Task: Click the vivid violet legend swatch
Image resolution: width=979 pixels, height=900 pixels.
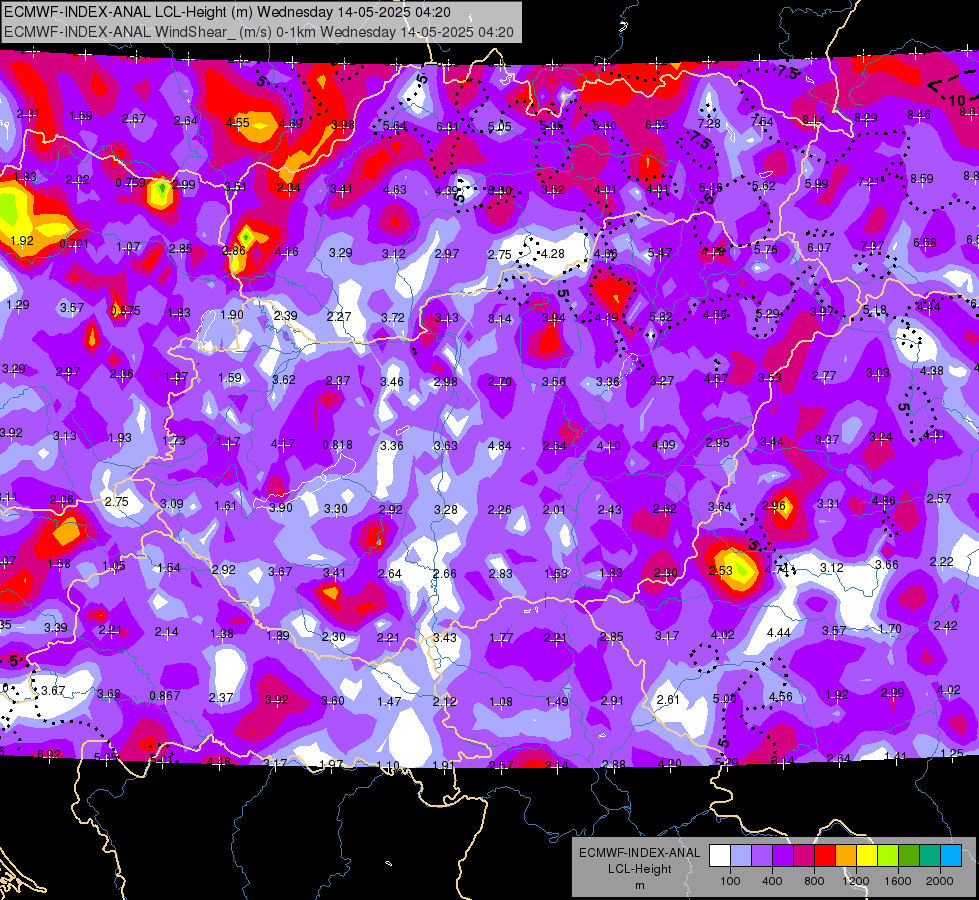Action: (x=783, y=856)
